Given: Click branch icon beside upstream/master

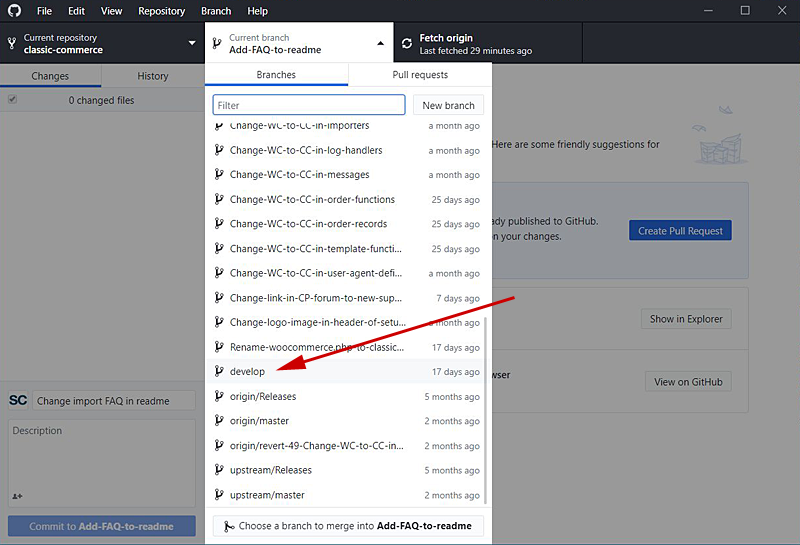Looking at the screenshot, I should point(219,494).
